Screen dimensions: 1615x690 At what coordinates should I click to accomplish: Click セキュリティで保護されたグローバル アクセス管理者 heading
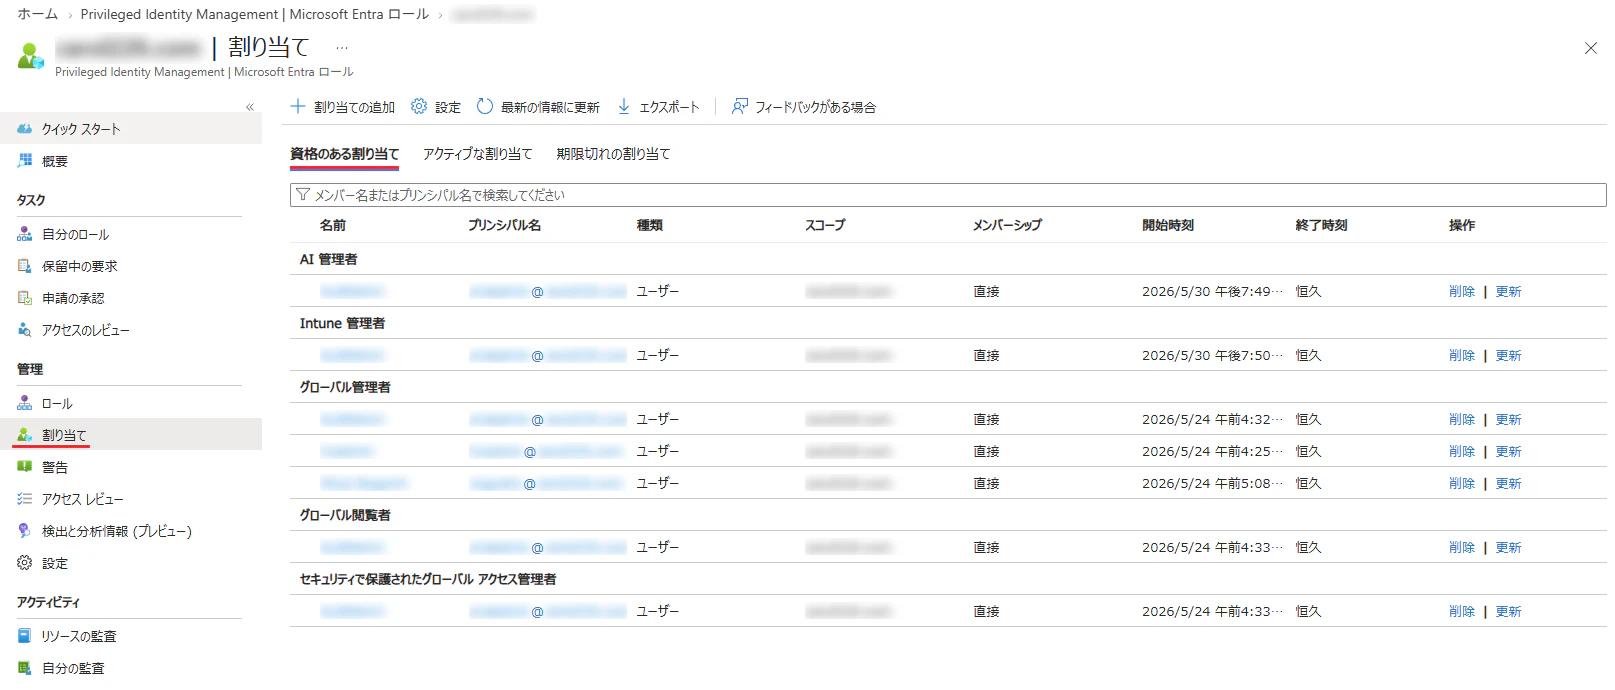pos(428,579)
